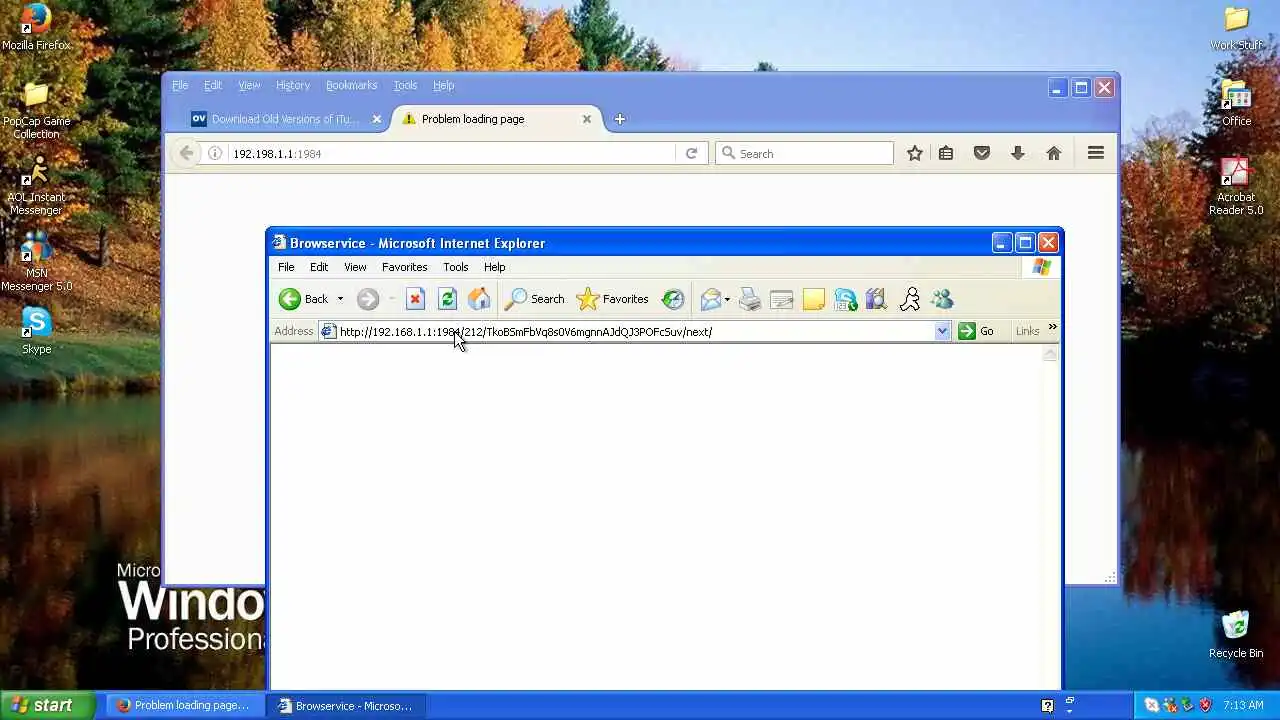Open the Firefox Bookmarks menu
The height and width of the screenshot is (720, 1280).
pyautogui.click(x=351, y=85)
